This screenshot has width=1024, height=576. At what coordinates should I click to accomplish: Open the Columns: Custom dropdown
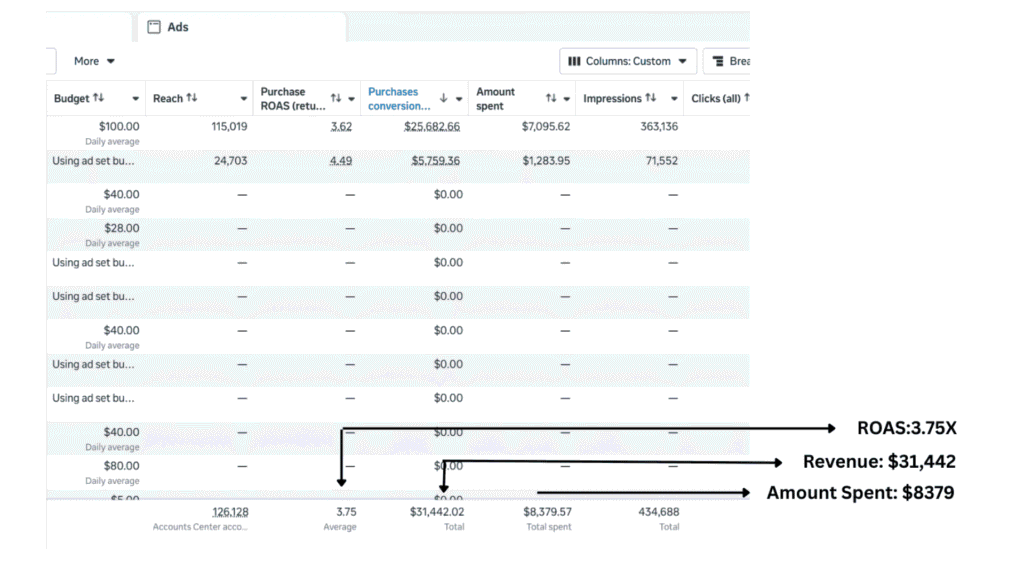(x=628, y=61)
